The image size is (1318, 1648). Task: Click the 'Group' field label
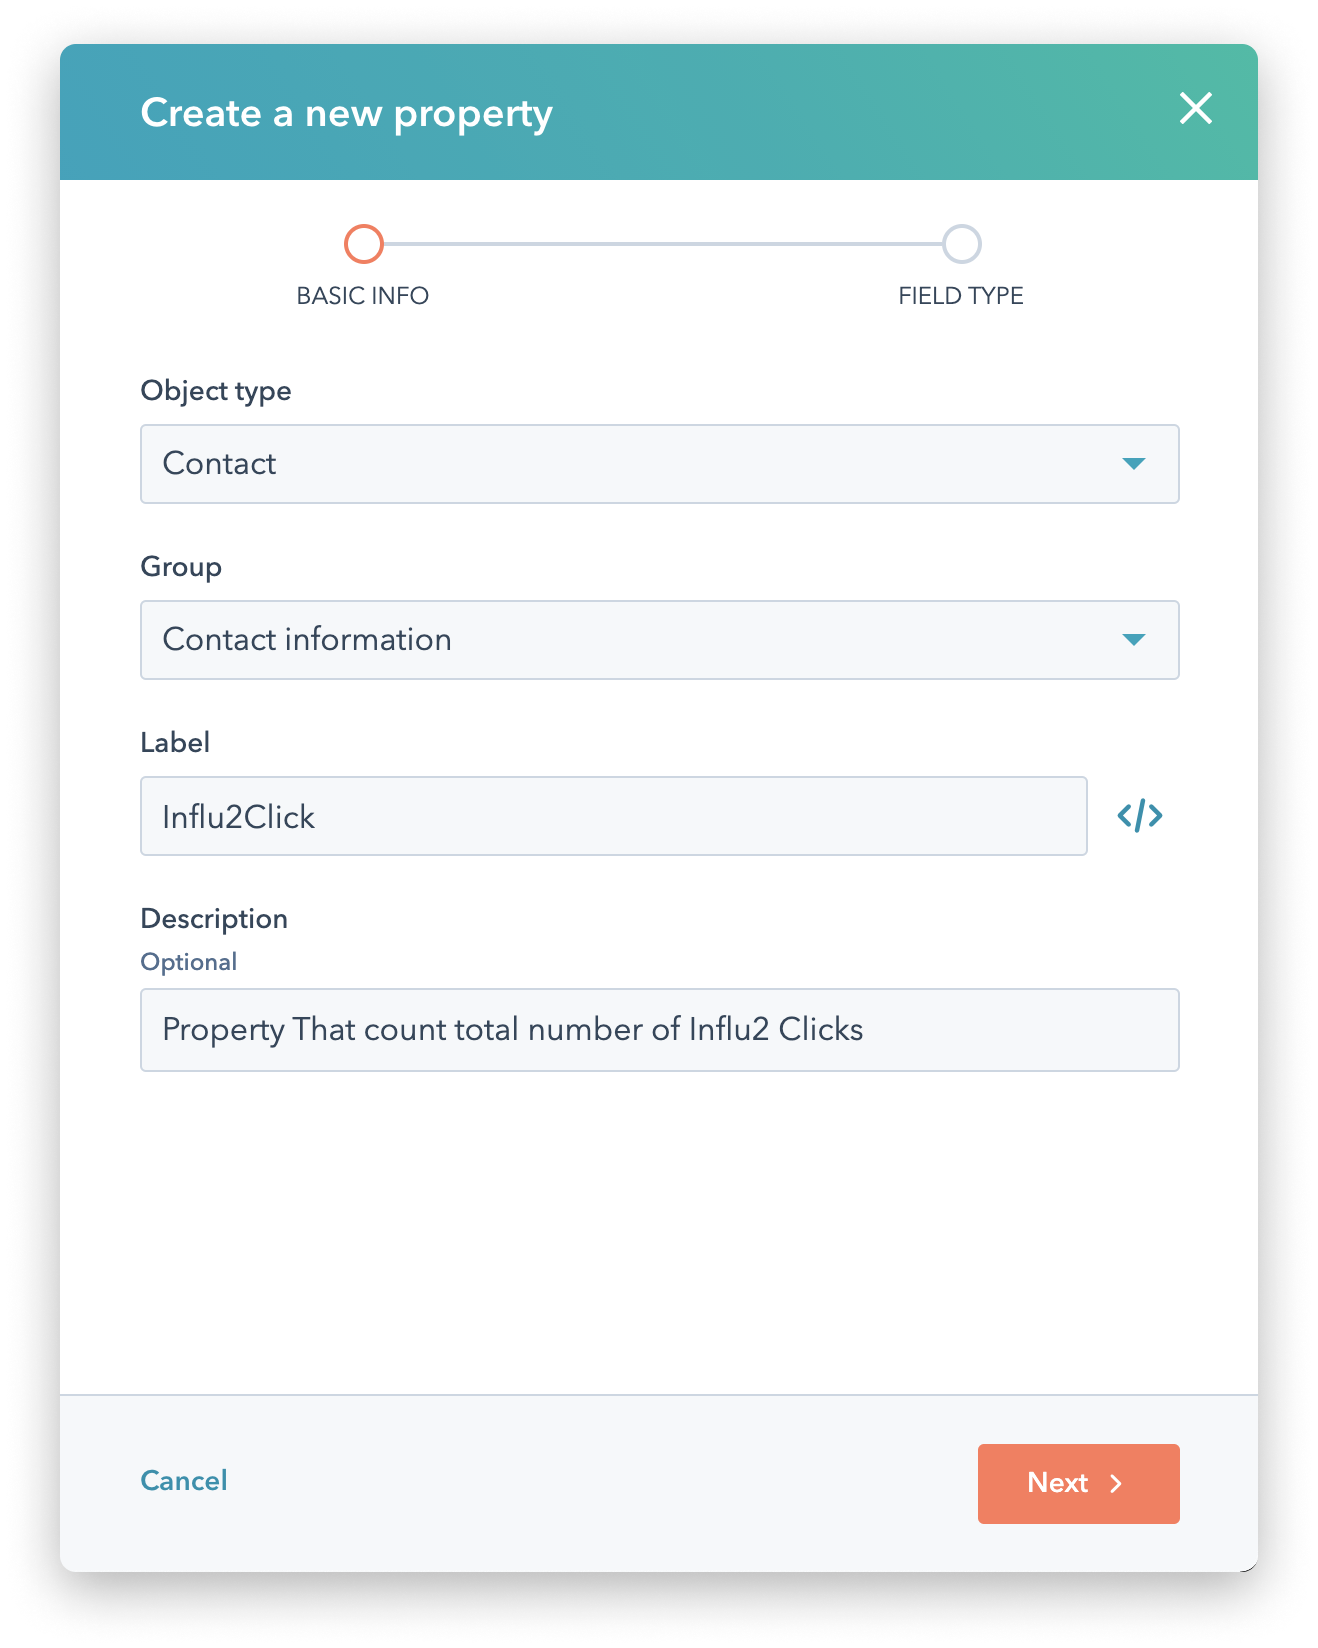point(181,567)
